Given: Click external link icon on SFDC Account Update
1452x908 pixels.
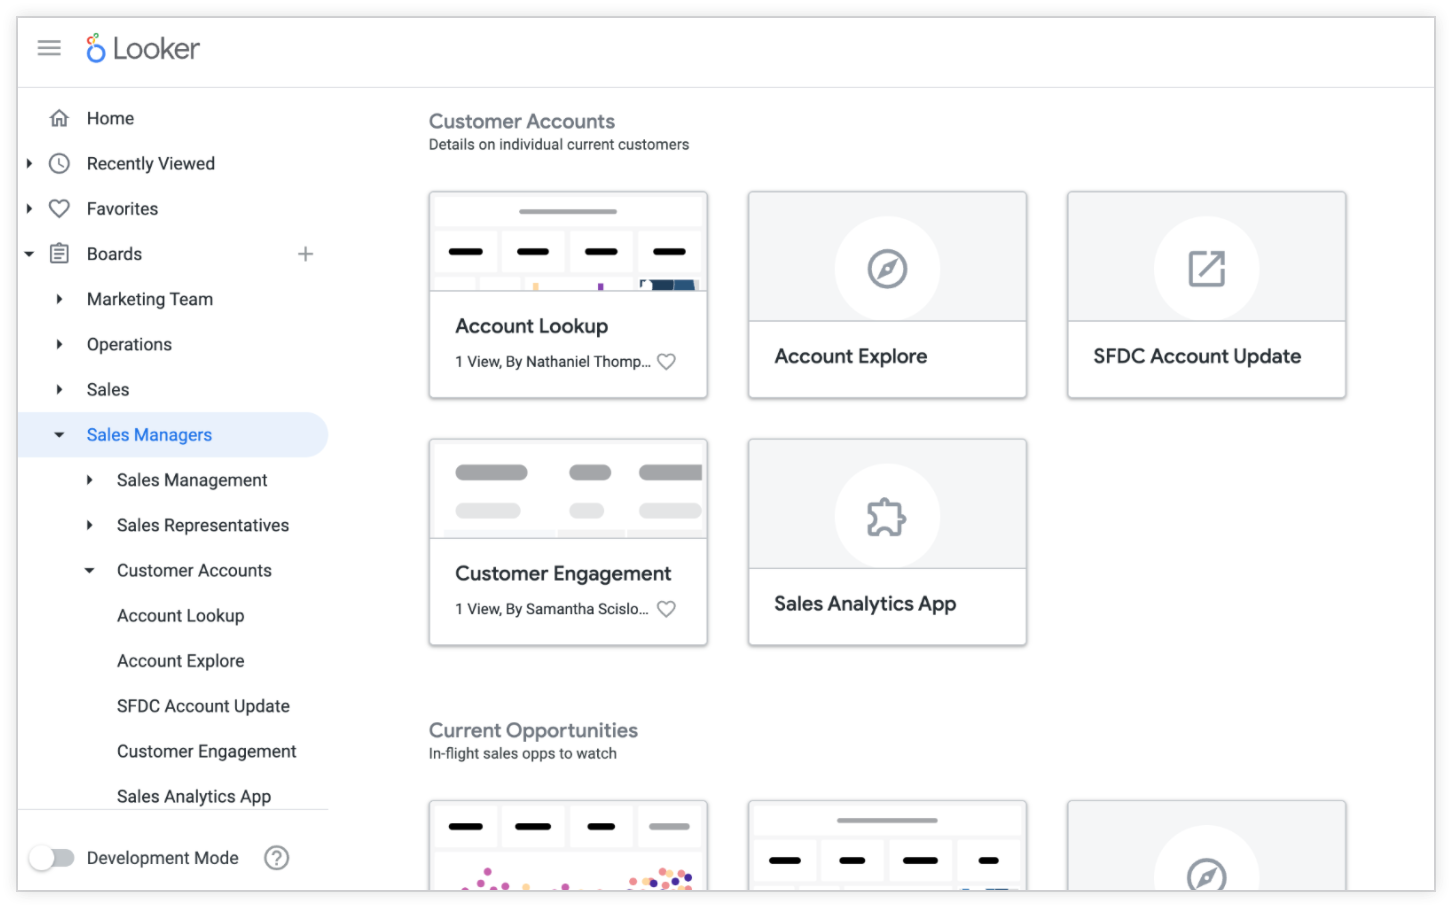Looking at the screenshot, I should [1206, 269].
